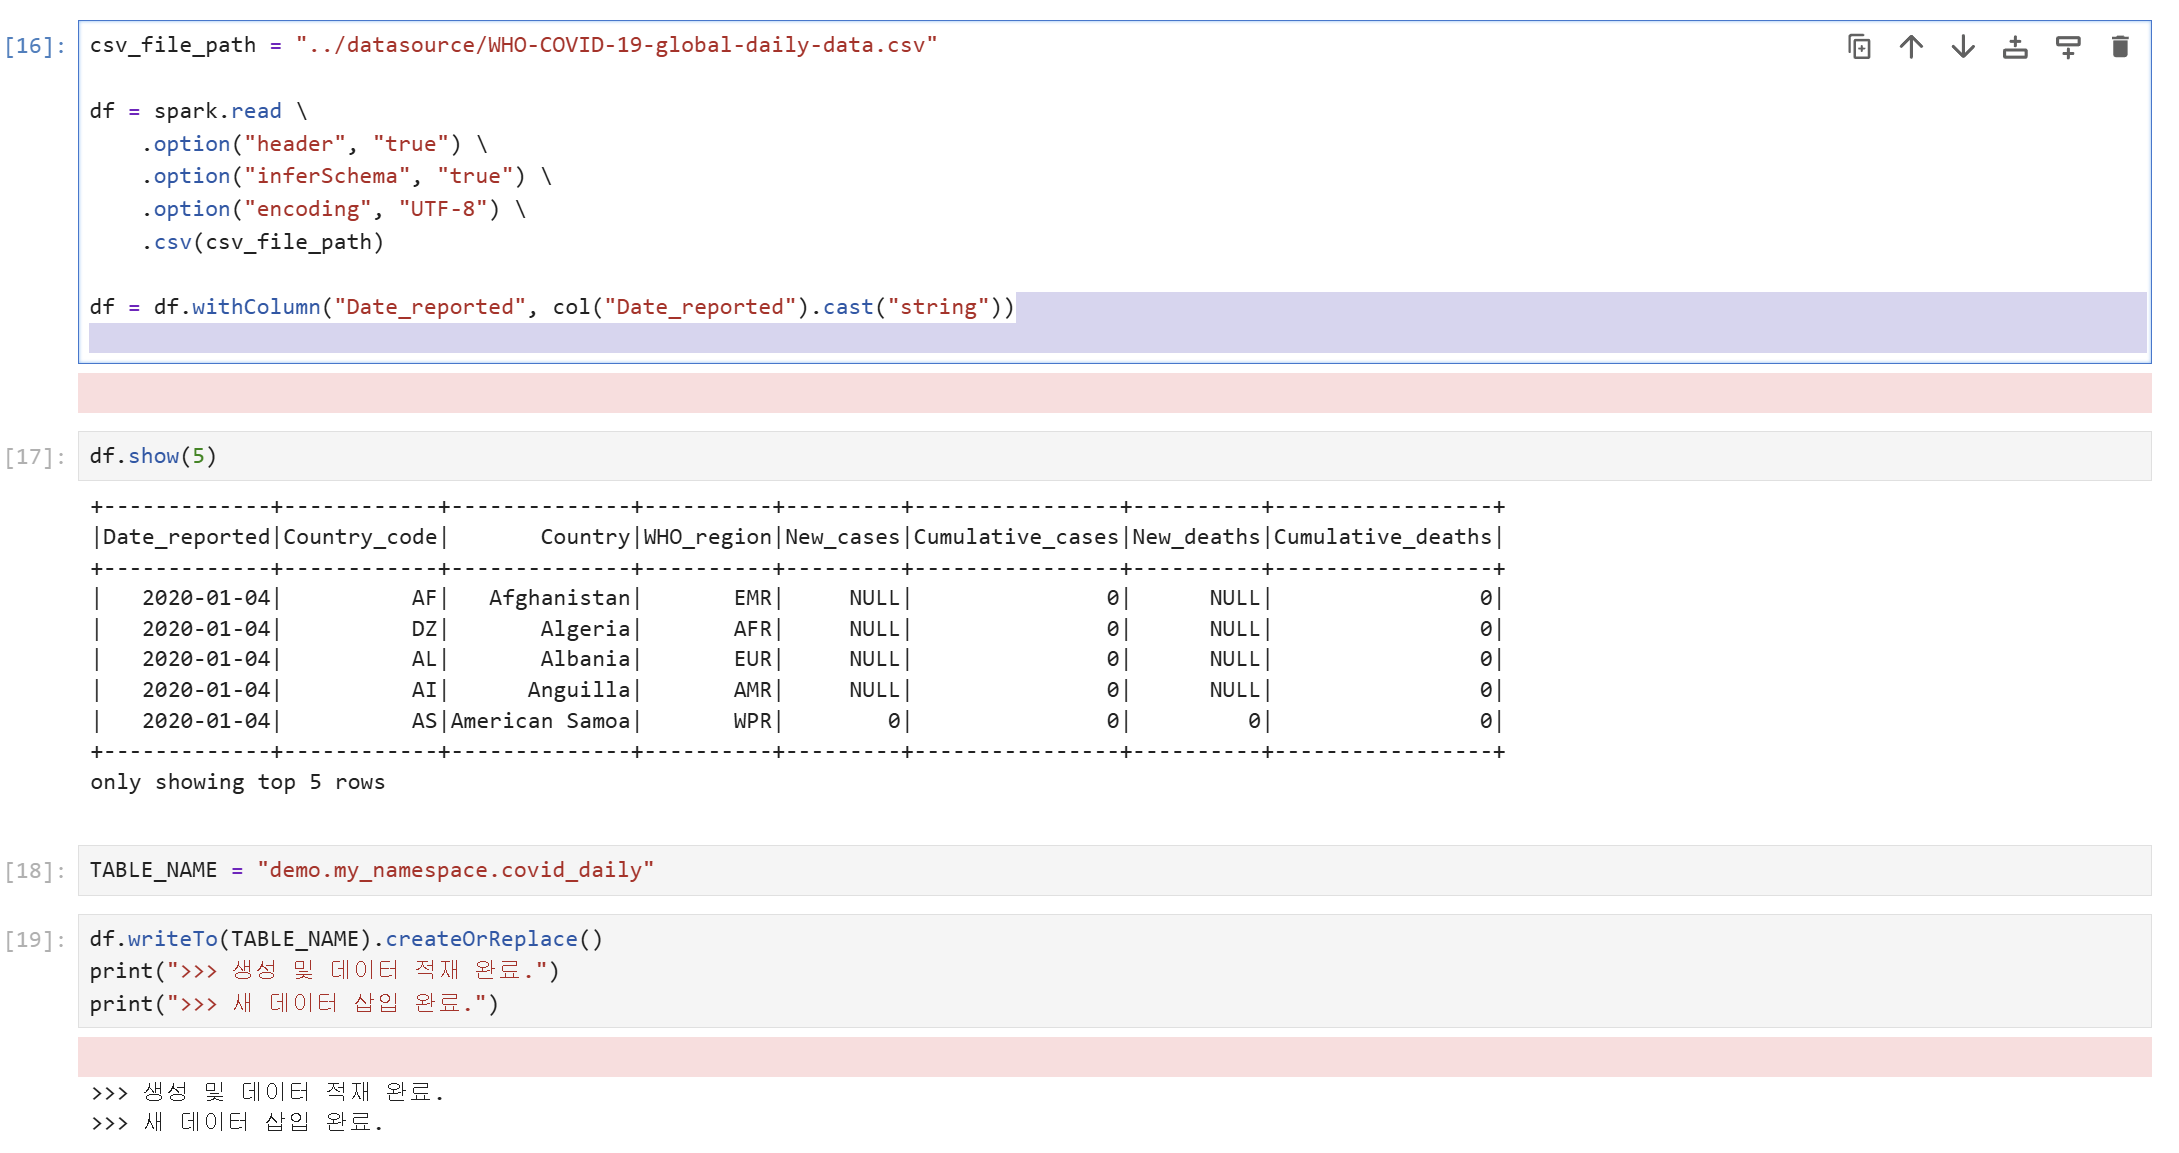The image size is (2179, 1153).
Task: Move the cell up with the arrow icon
Action: [1911, 47]
